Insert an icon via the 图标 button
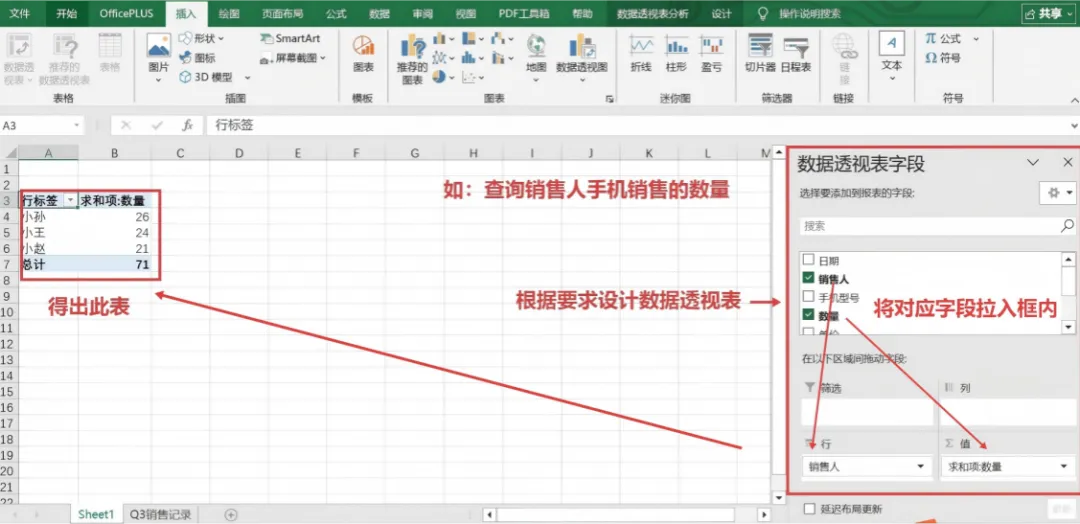 (197, 58)
